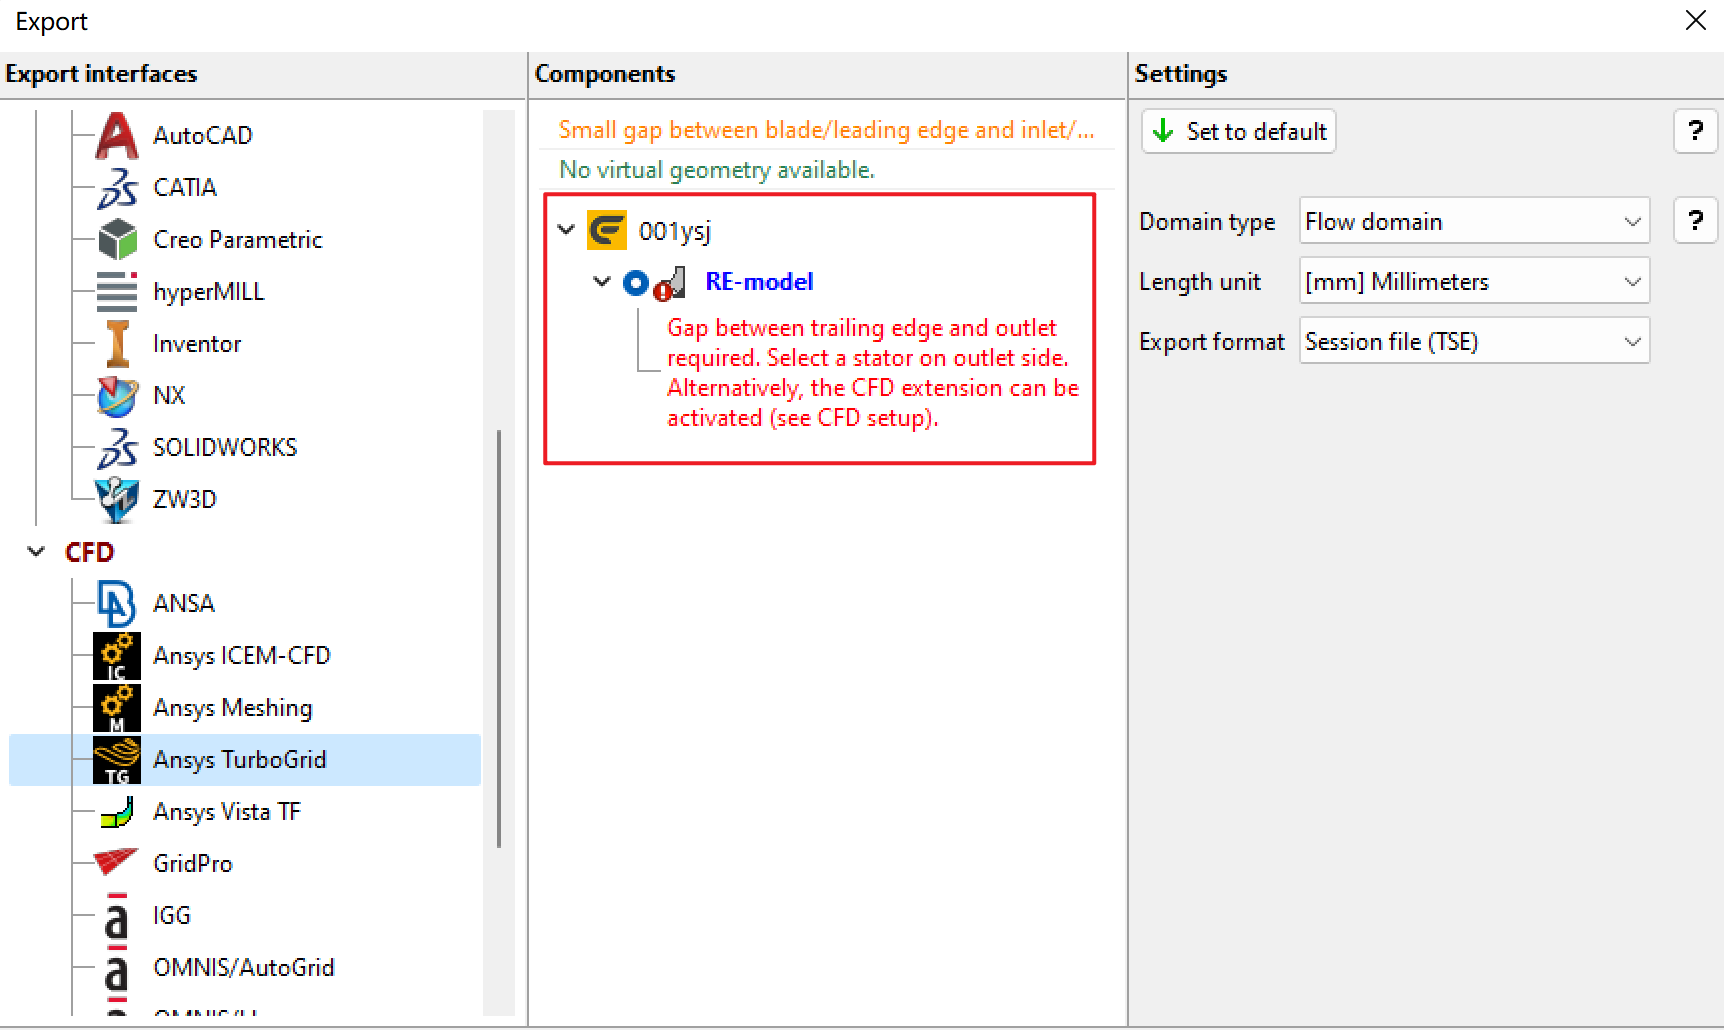Image resolution: width=1724 pixels, height=1030 pixels.
Task: Toggle the RE-model radio button
Action: click(x=636, y=283)
